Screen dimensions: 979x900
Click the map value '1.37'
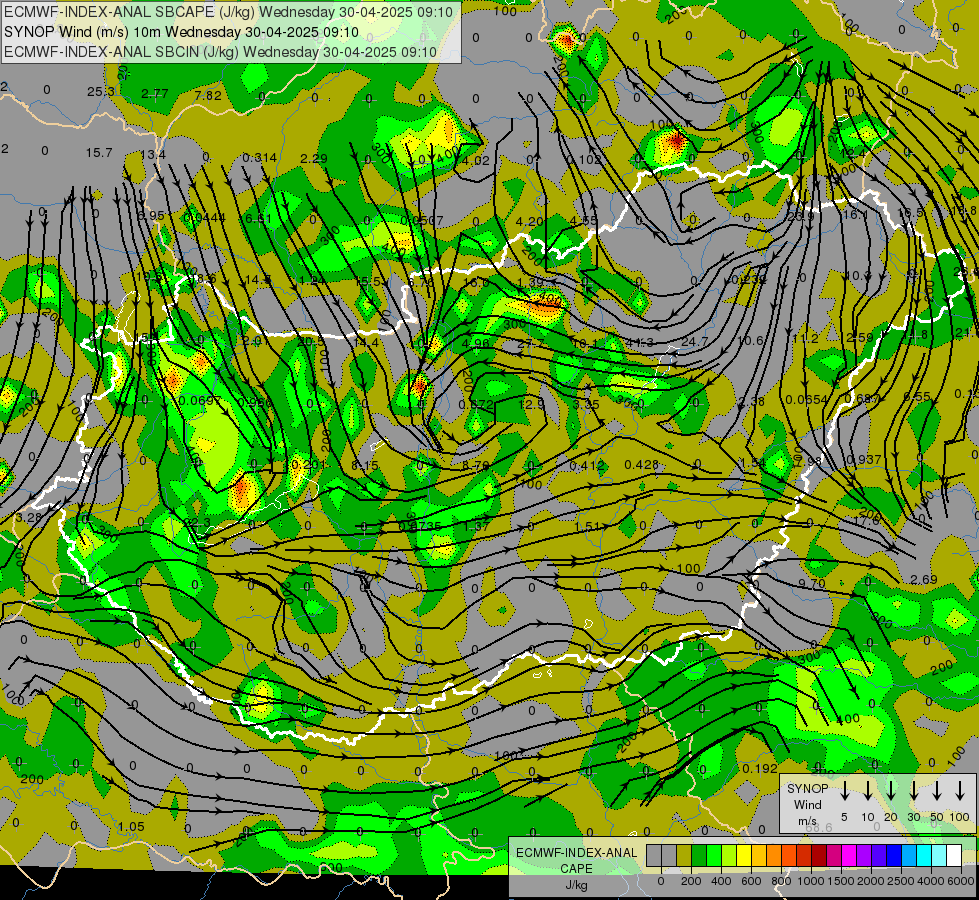[477, 527]
